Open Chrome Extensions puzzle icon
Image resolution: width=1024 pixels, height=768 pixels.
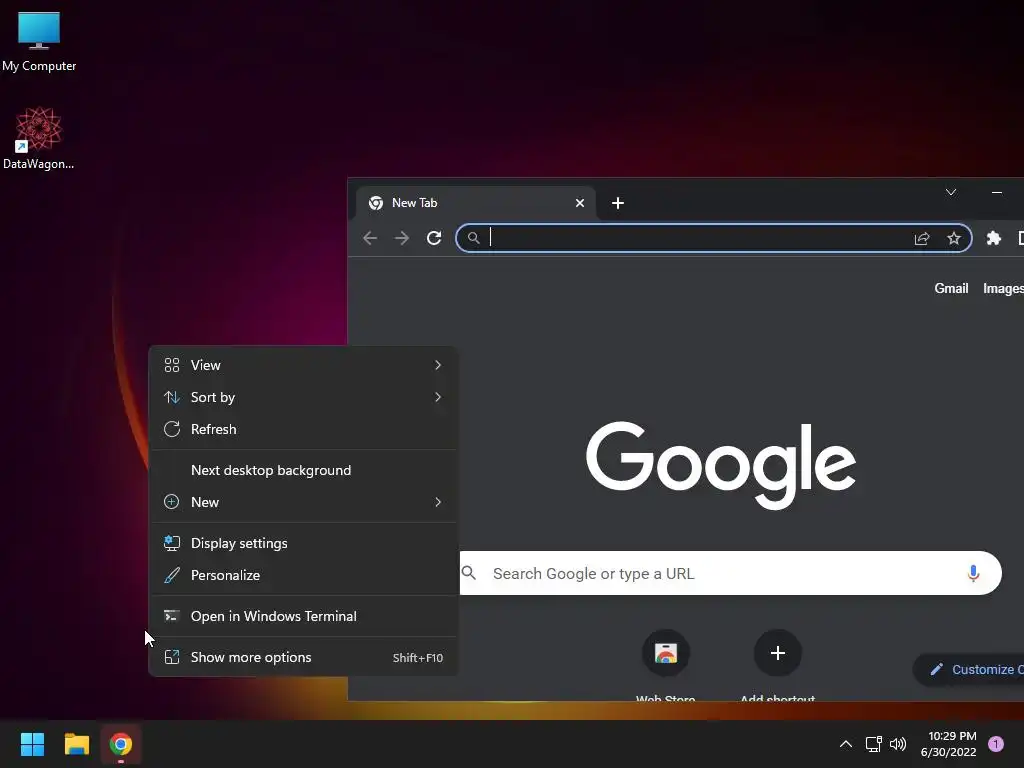(993, 238)
